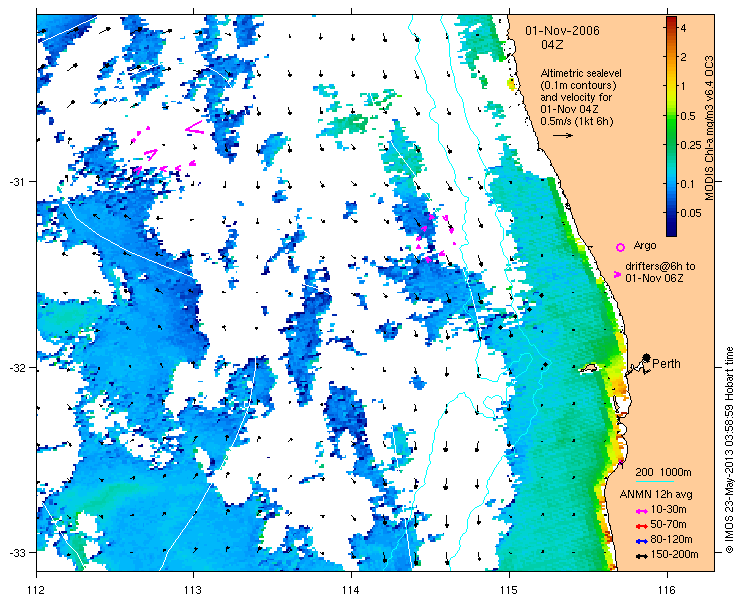Click the magenta Argo circle legend symbol
Viewport: 740px width, 600px height.
point(621,247)
